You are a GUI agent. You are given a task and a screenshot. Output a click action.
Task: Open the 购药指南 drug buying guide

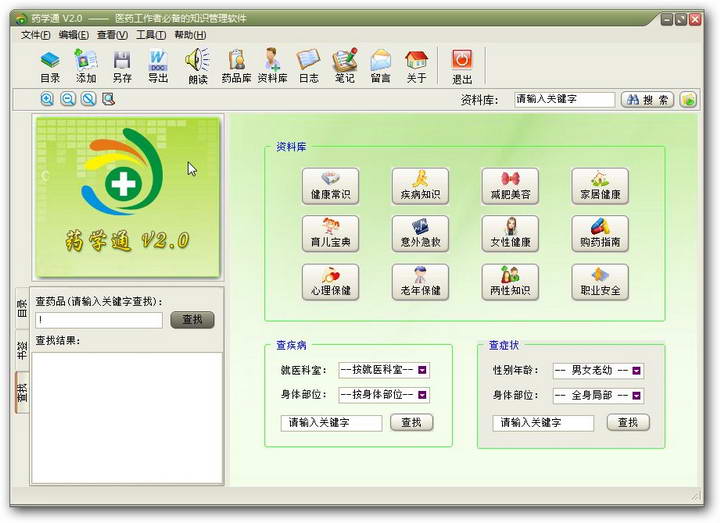click(x=600, y=234)
